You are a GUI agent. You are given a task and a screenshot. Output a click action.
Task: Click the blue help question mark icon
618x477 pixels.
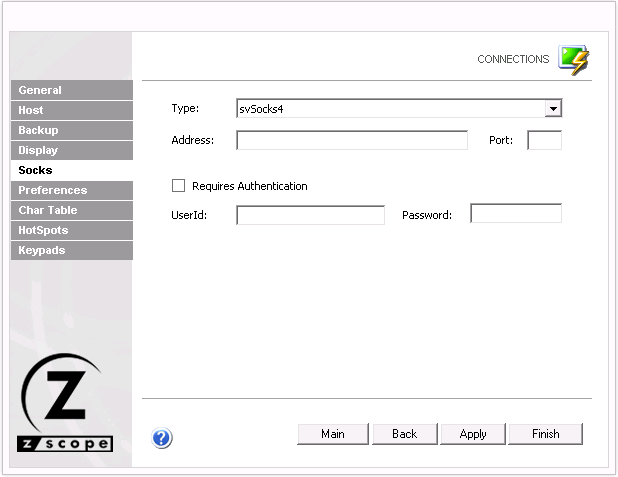(x=162, y=438)
